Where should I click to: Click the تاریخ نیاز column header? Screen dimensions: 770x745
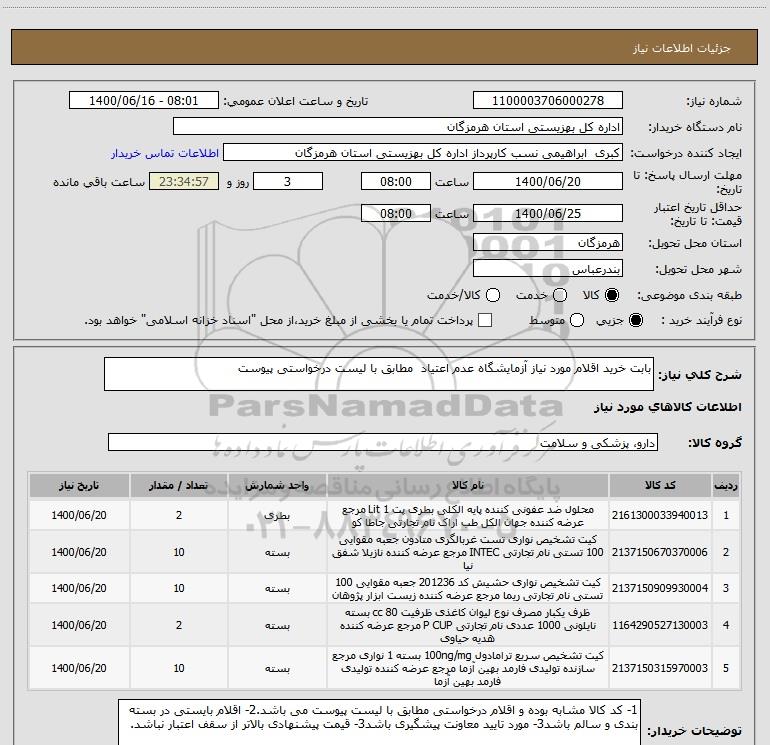79,486
